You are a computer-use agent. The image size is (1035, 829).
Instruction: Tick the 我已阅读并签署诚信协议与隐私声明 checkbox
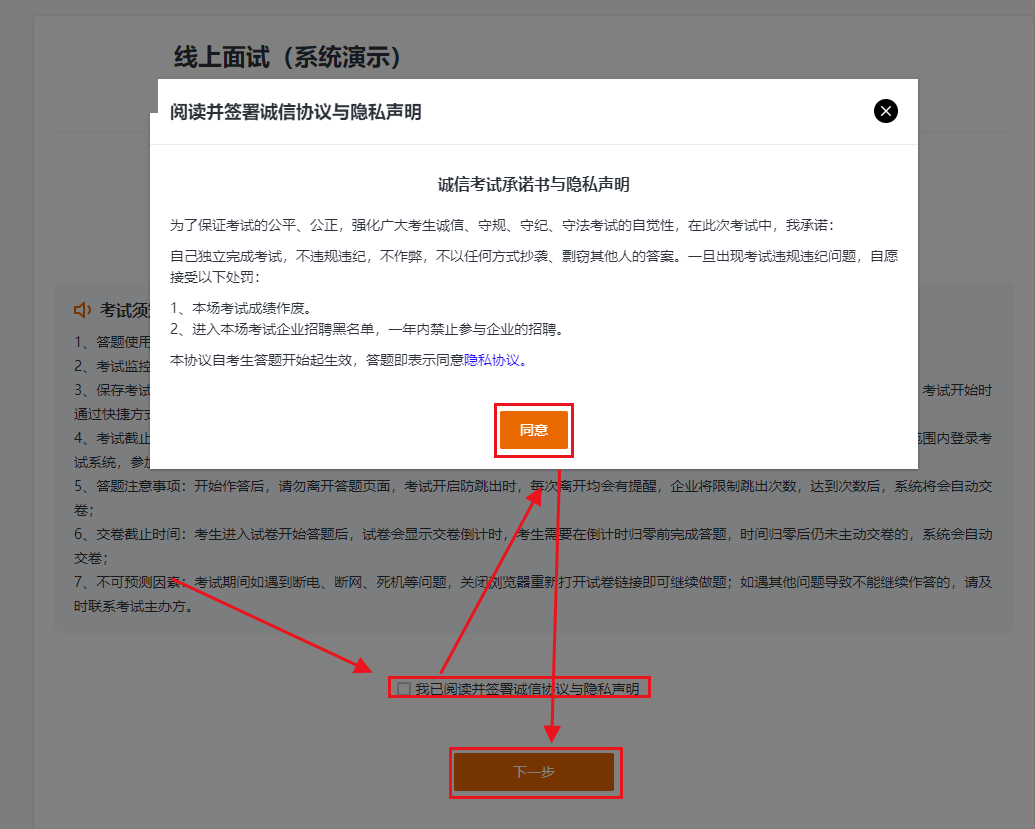point(404,689)
